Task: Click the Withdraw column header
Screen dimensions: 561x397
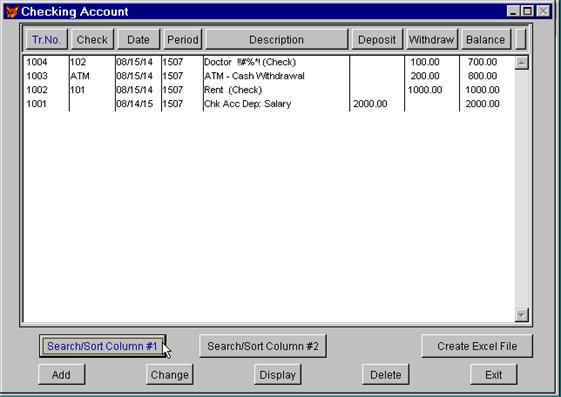Action: click(432, 39)
